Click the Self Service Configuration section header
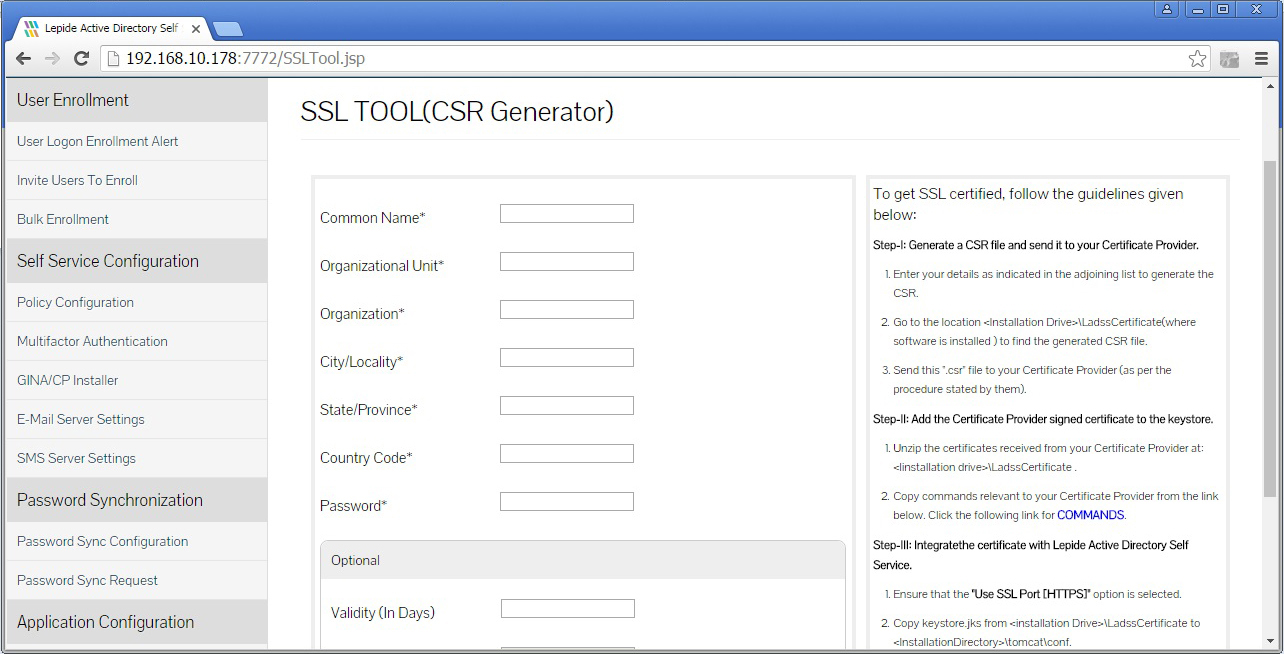Image resolution: width=1284 pixels, height=654 pixels. 137,261
